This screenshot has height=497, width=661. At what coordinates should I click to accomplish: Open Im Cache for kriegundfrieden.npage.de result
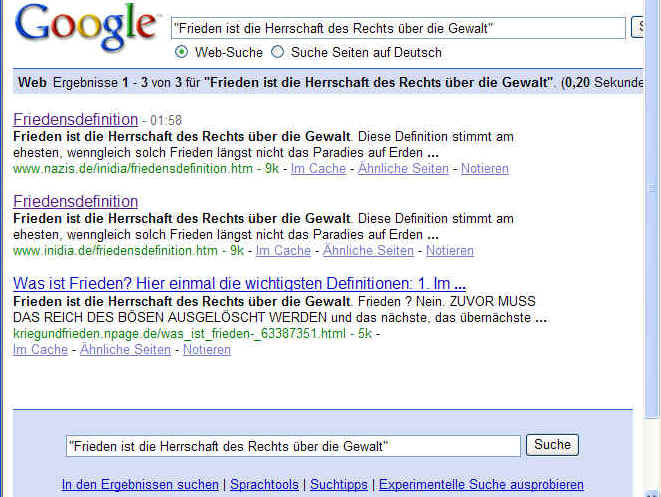[x=40, y=349]
